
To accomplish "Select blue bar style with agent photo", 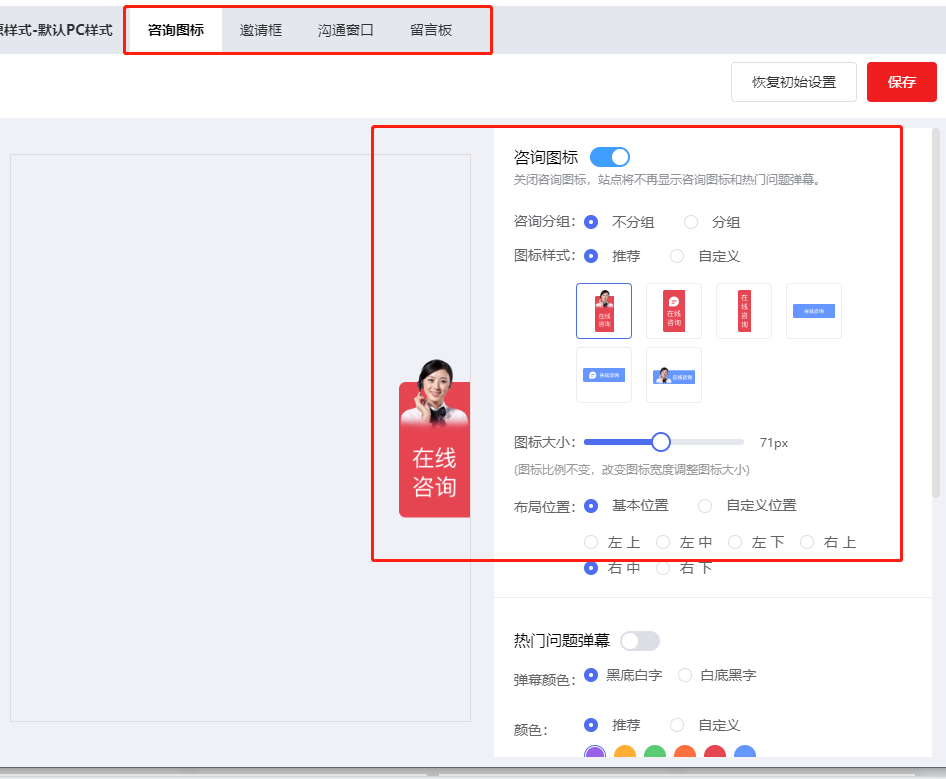I will (674, 375).
